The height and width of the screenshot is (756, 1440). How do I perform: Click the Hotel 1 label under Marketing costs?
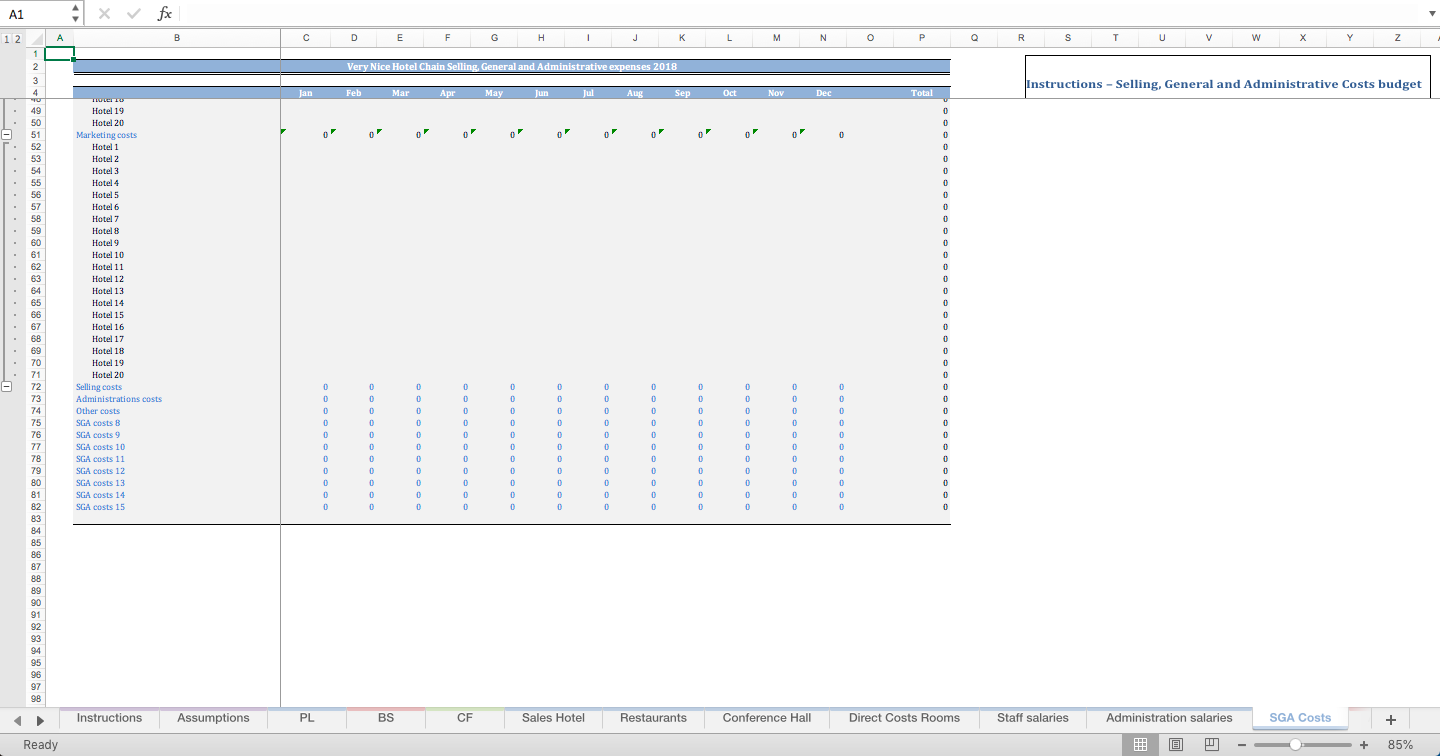pos(105,147)
